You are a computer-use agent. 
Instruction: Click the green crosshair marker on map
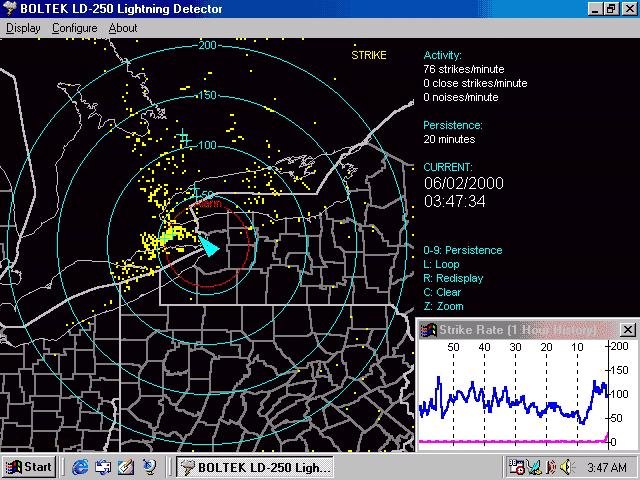[182, 137]
